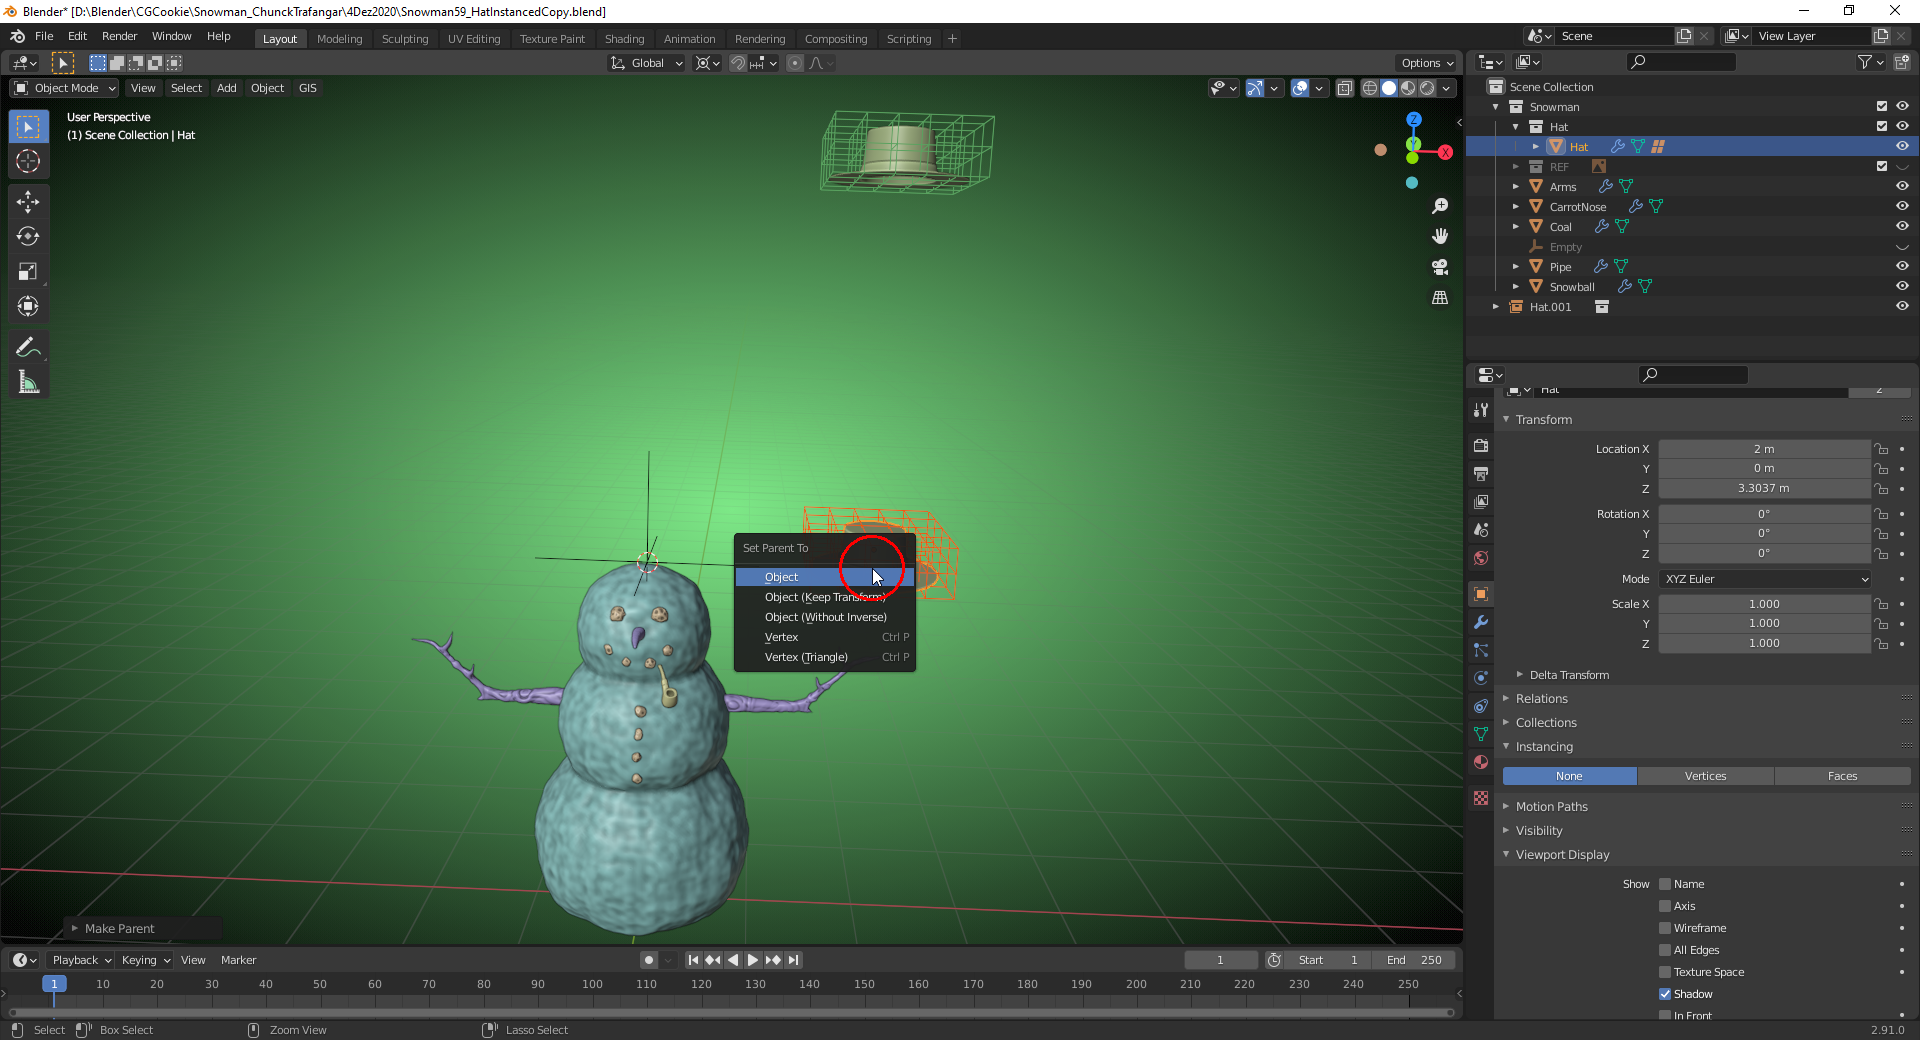Activate the Rotate tool
The image size is (1920, 1040).
(x=28, y=237)
